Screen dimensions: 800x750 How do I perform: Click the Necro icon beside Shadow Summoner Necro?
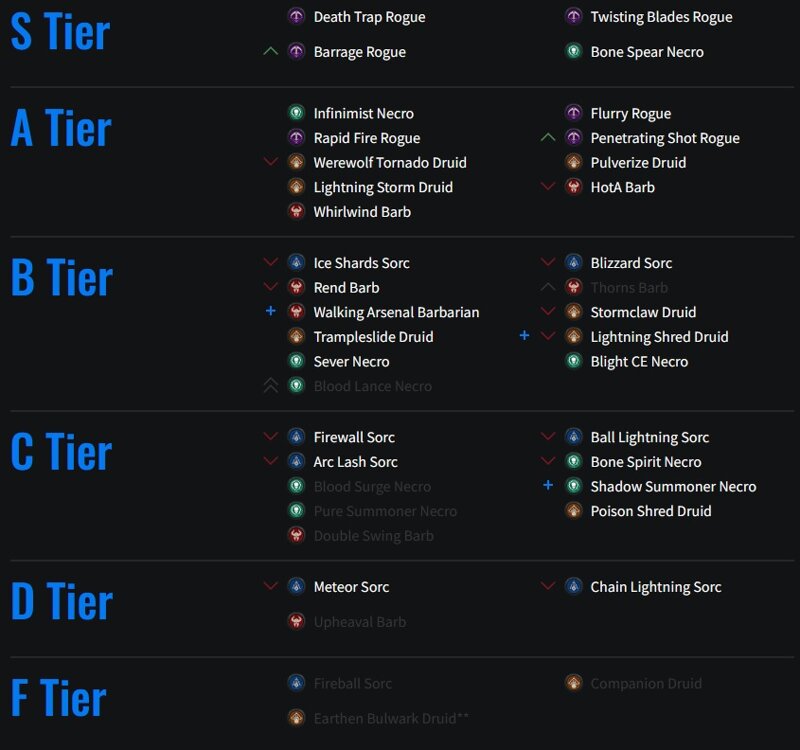pos(573,486)
